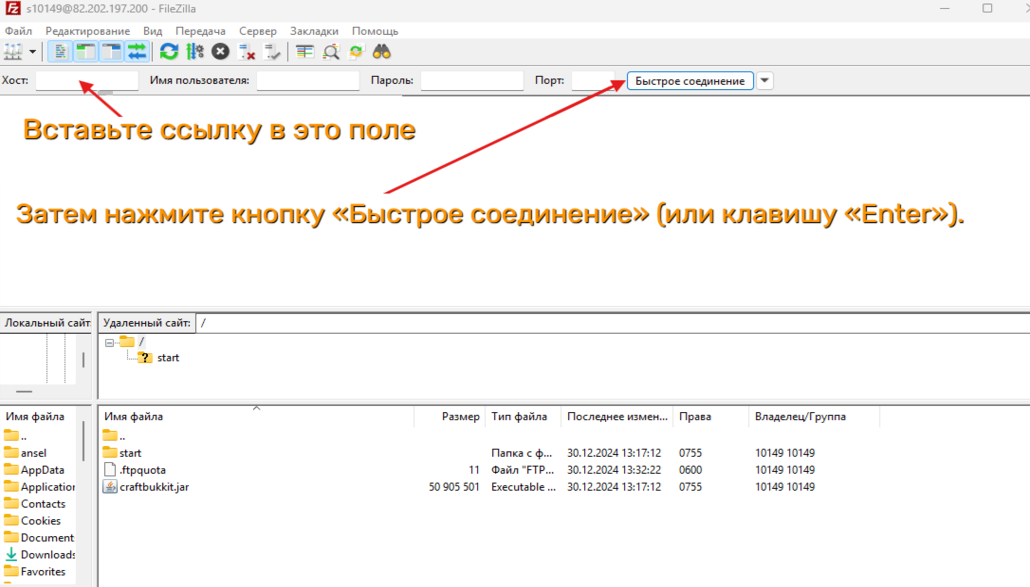The width and height of the screenshot is (1030, 587).
Task: Focus the Имя пользователя field
Action: click(x=308, y=80)
